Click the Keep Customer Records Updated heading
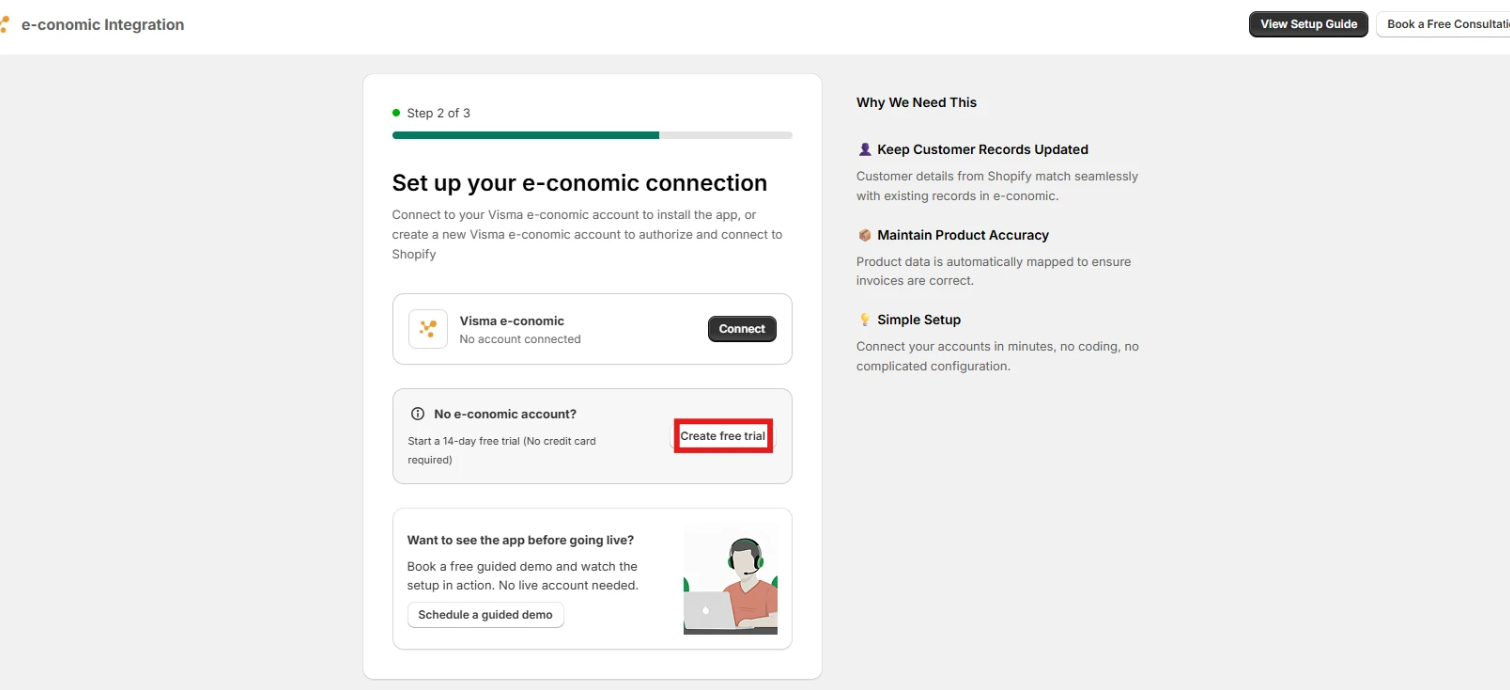This screenshot has width=1510, height=690. pos(983,150)
